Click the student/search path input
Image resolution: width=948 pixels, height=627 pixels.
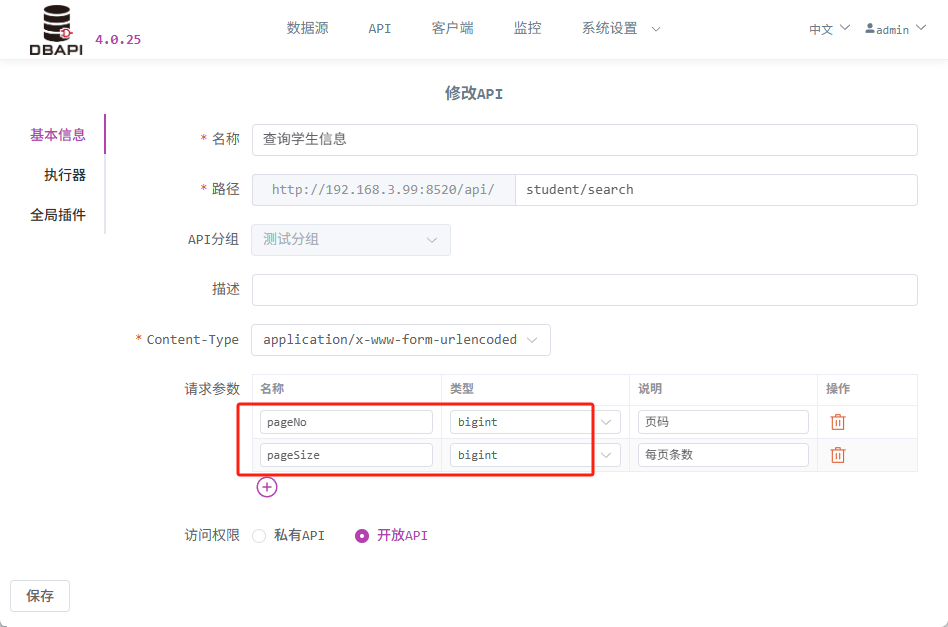[716, 190]
